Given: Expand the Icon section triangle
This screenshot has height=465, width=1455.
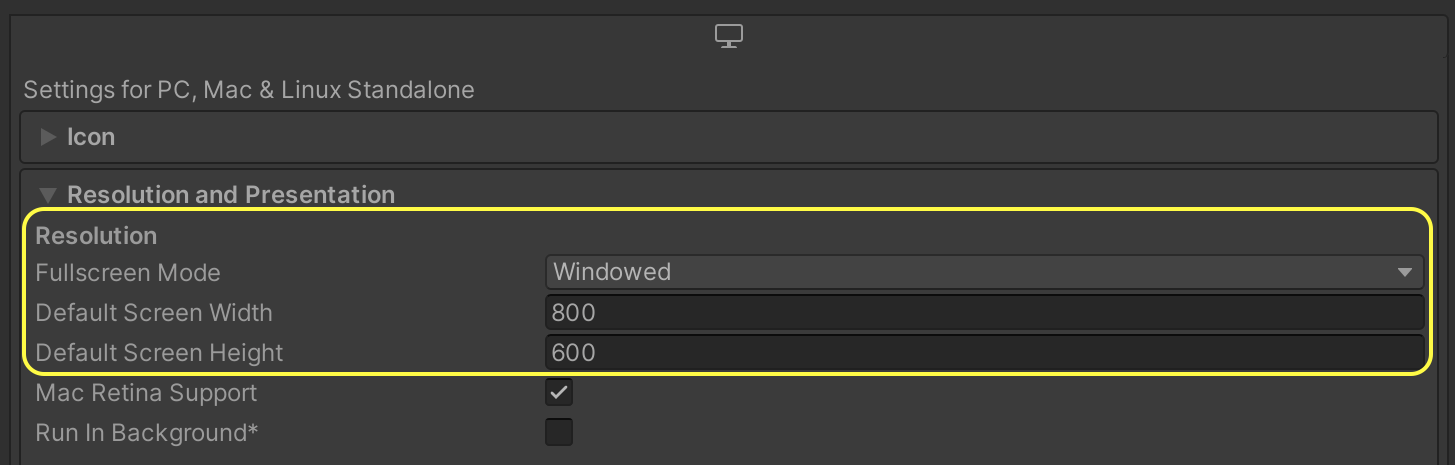Looking at the screenshot, I should [47, 137].
